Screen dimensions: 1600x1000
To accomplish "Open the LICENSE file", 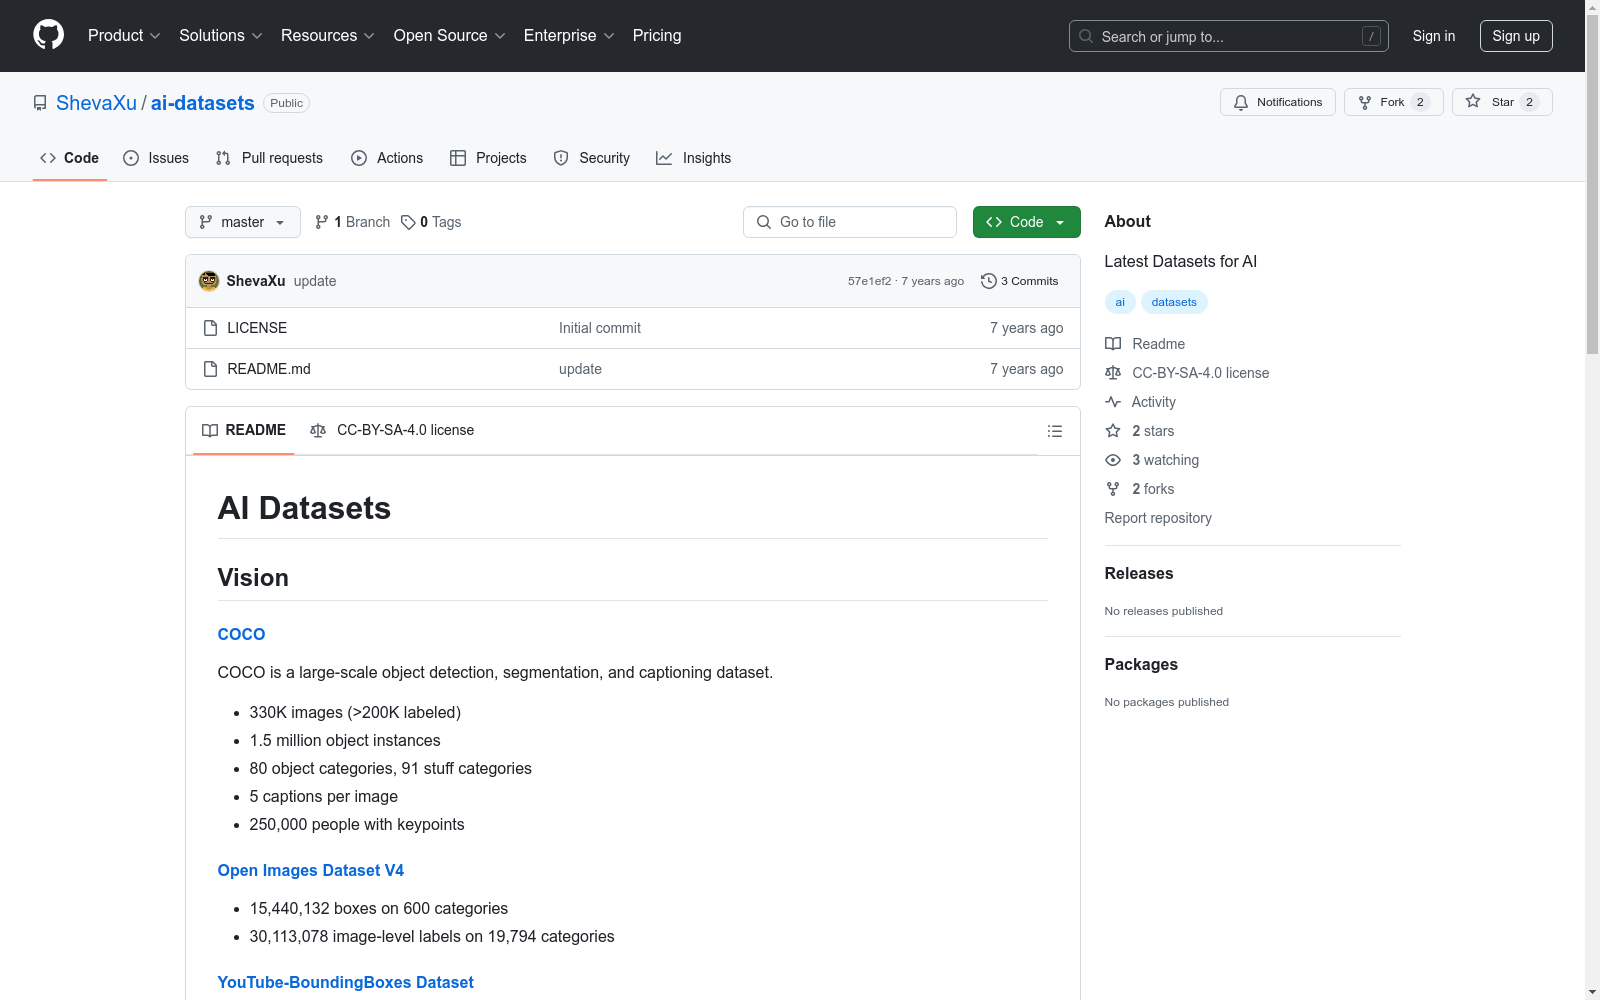I will [257, 328].
